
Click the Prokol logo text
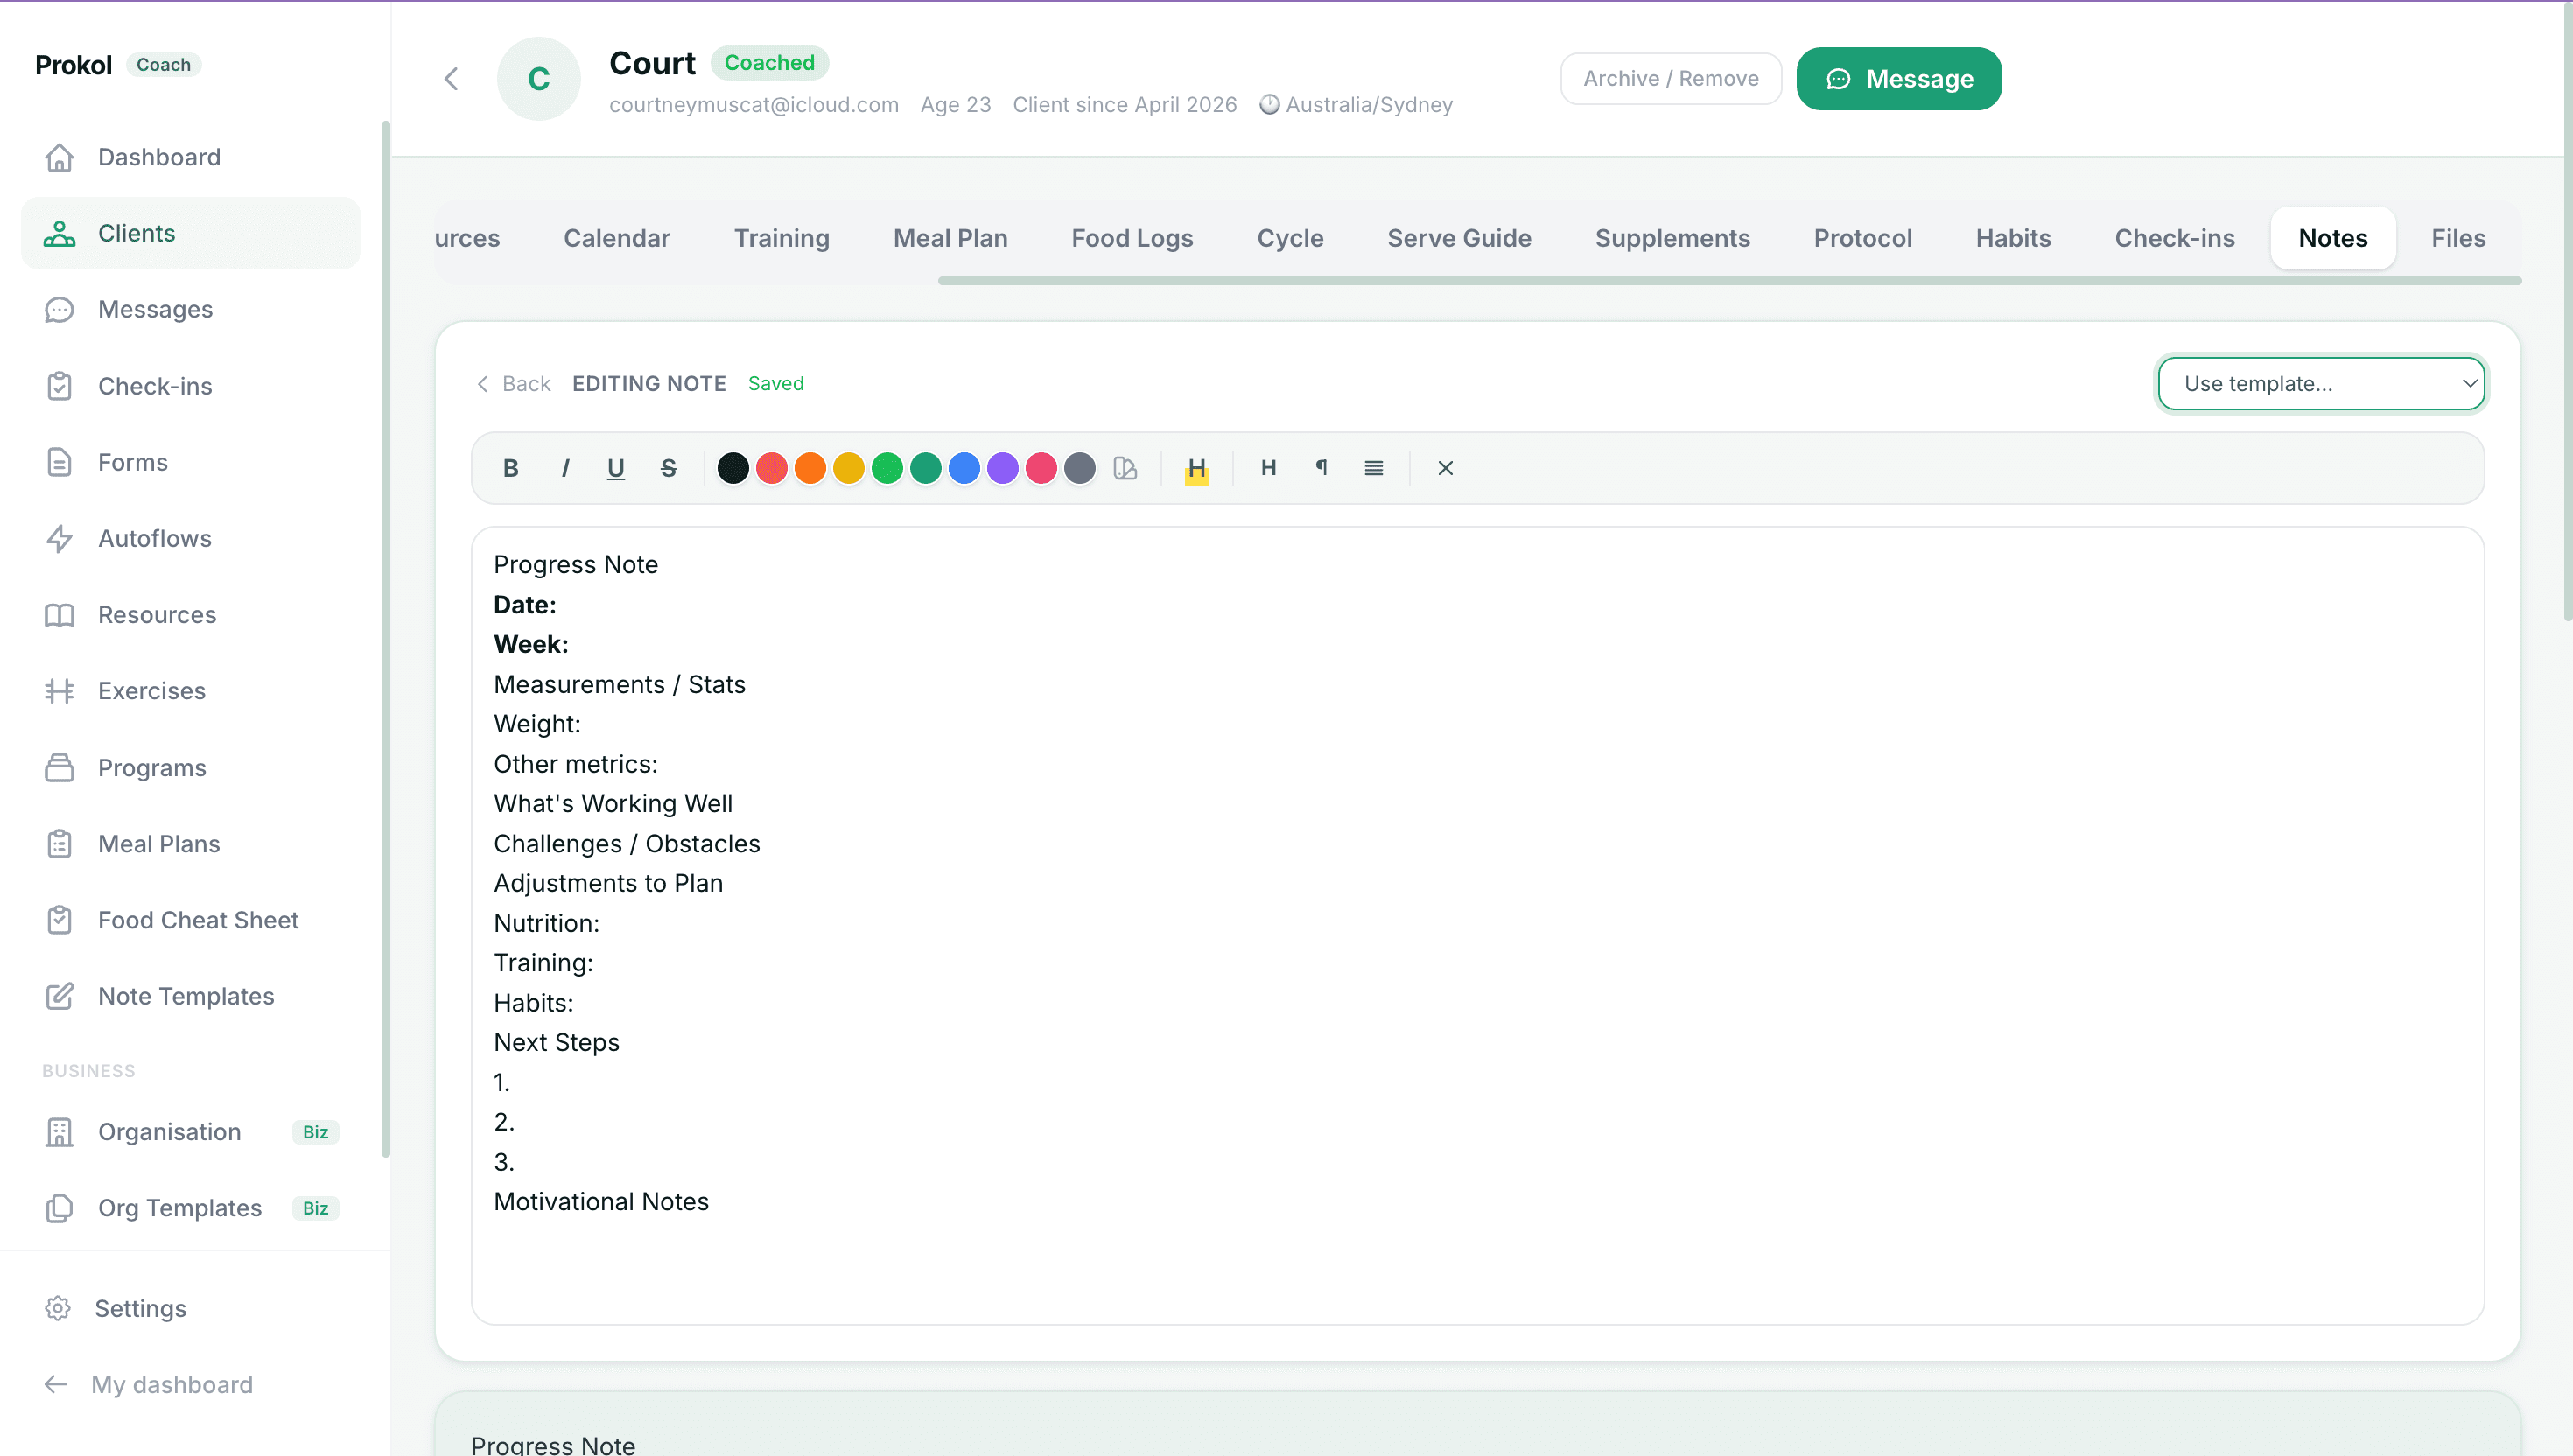[x=74, y=65]
